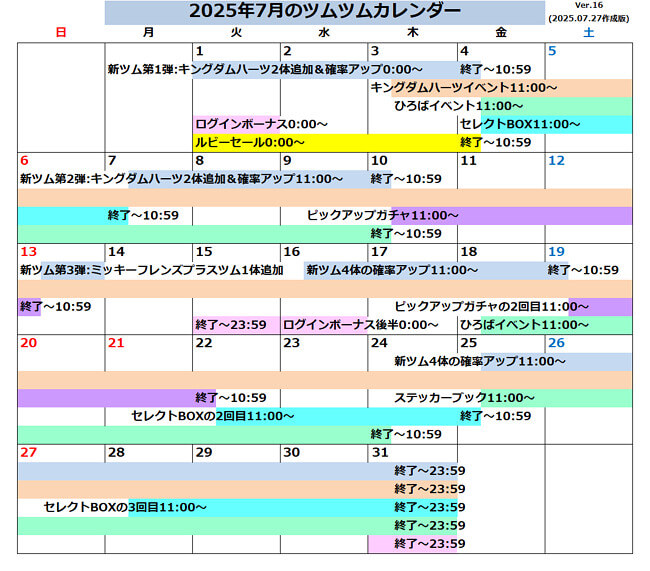Screen dimensions: 650x571
Task: Click the セレクトBOXの2回目11:00〜 event bar
Action: (213, 416)
